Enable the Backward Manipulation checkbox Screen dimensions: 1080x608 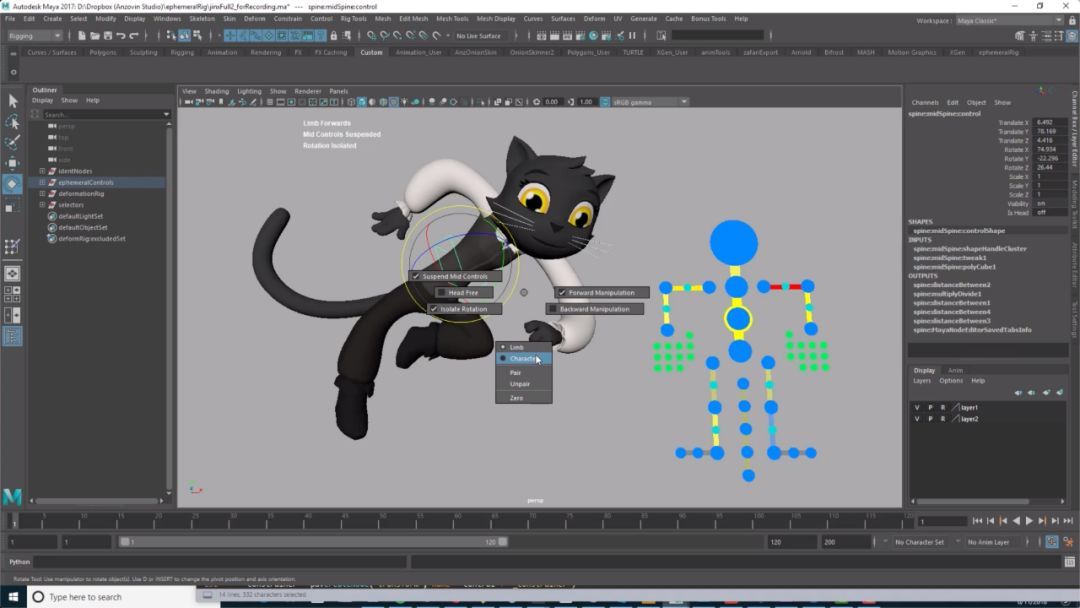pos(553,309)
